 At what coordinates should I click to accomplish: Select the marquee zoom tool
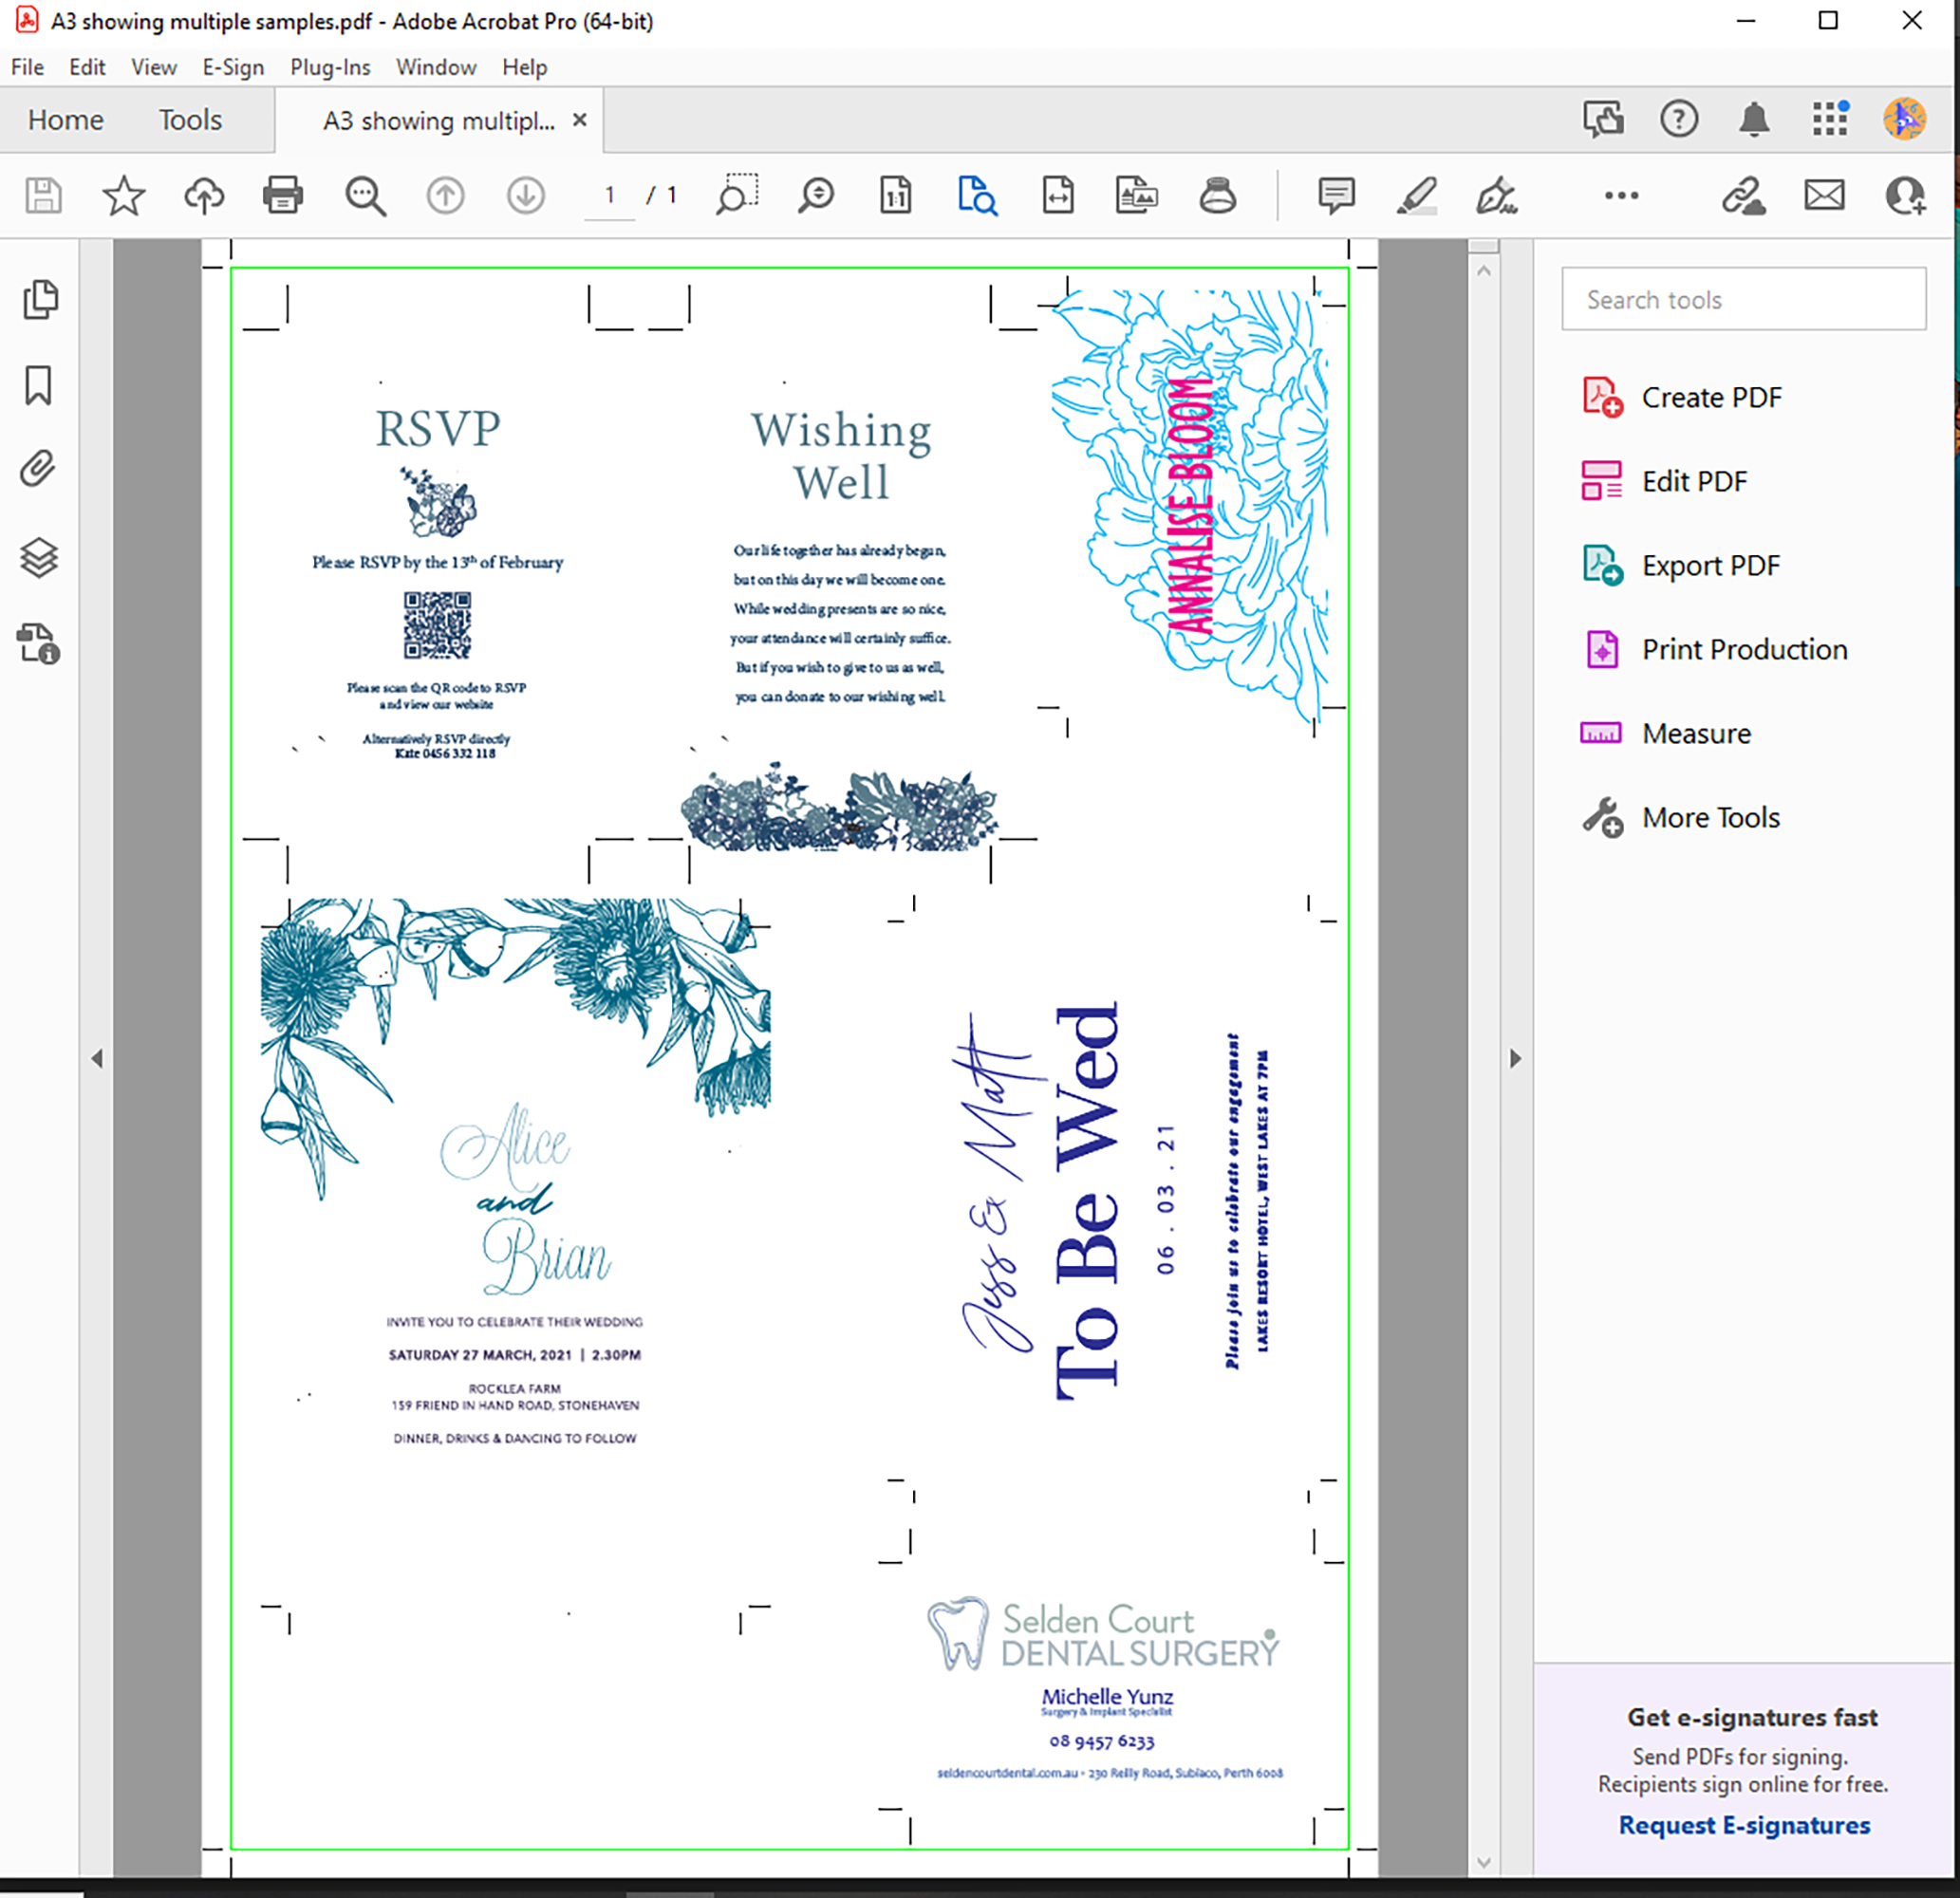(x=737, y=195)
